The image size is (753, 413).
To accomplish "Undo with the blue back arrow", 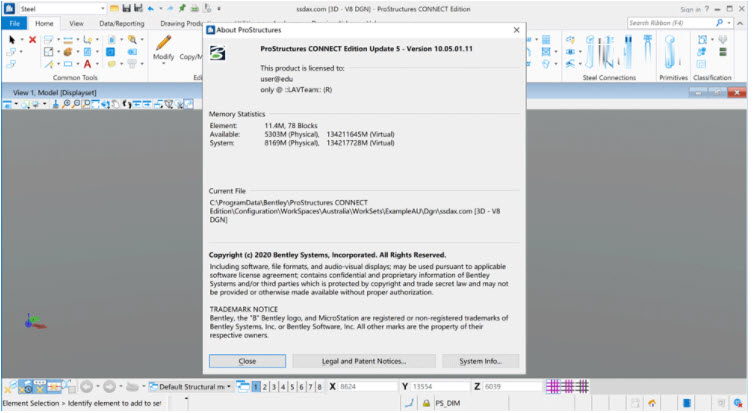I will [151, 9].
